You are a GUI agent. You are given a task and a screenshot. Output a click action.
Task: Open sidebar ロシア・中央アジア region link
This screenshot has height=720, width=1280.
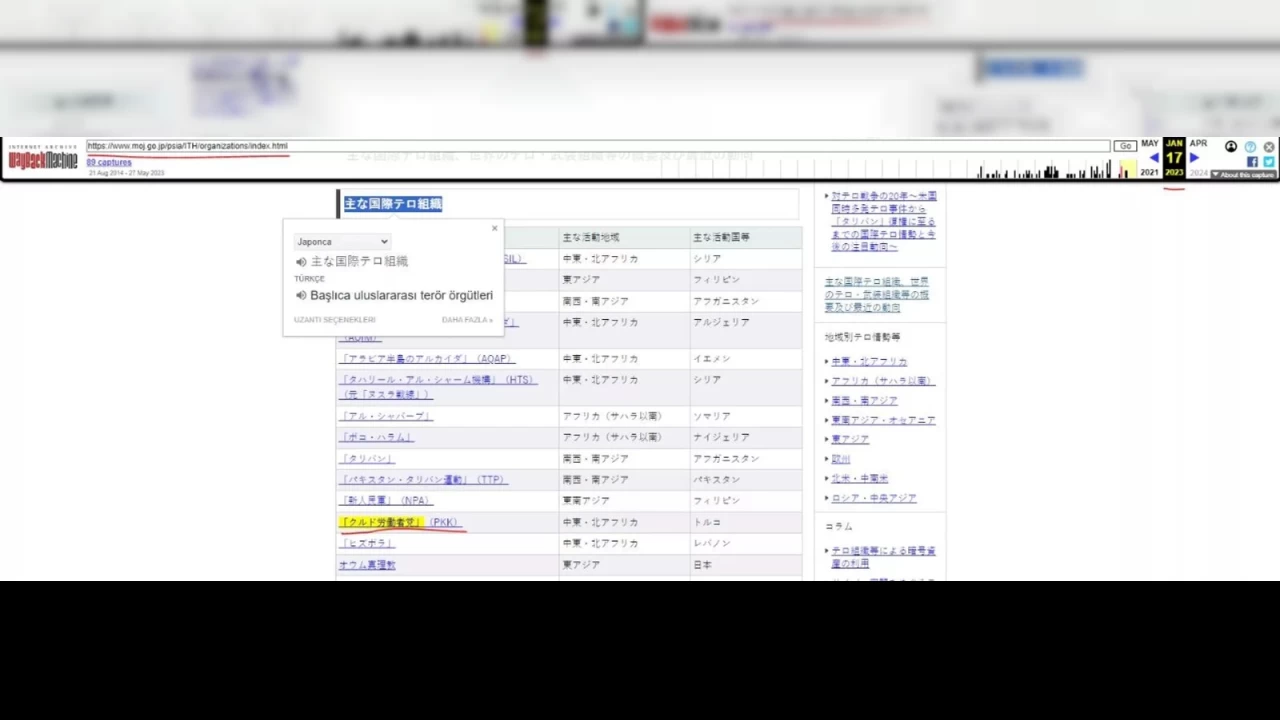pos(874,498)
